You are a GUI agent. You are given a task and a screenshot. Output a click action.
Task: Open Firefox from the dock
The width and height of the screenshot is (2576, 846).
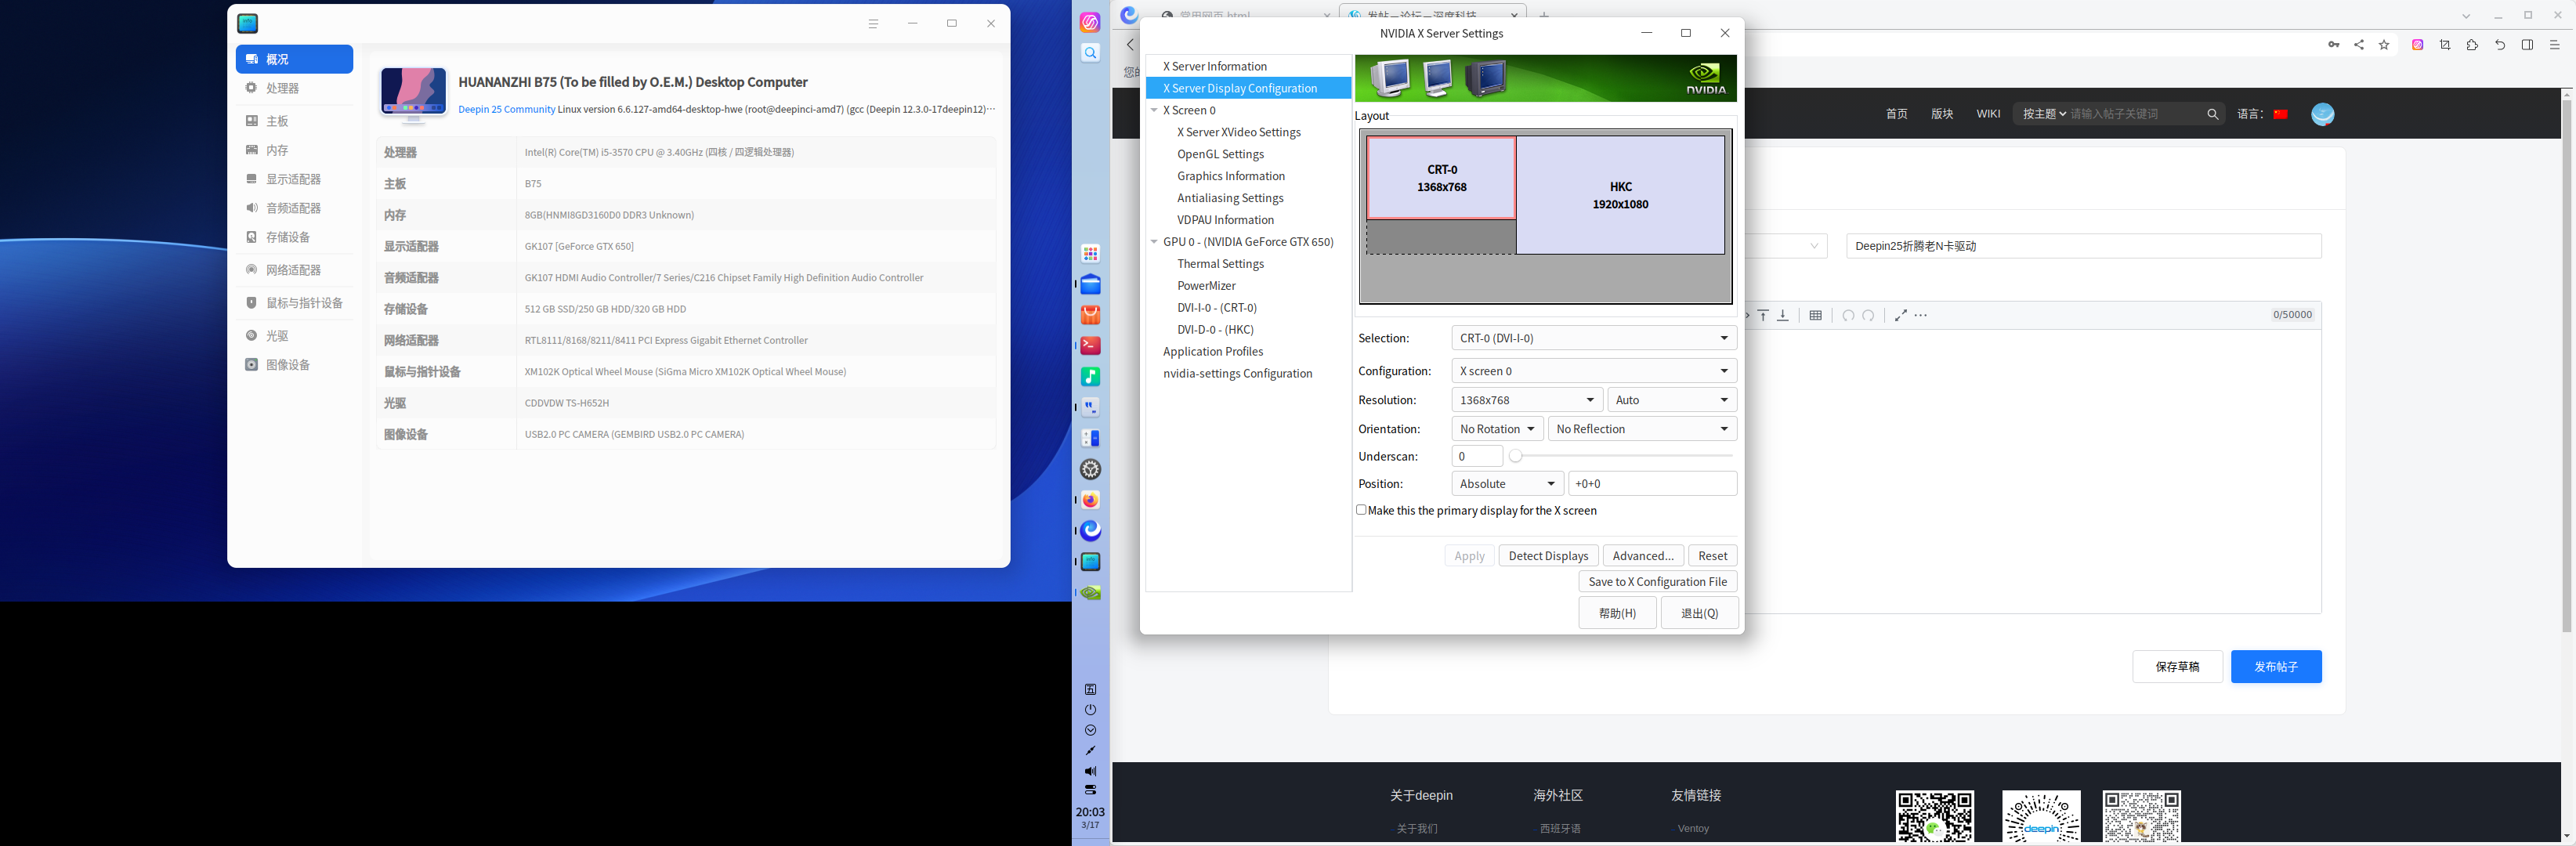click(x=1091, y=500)
